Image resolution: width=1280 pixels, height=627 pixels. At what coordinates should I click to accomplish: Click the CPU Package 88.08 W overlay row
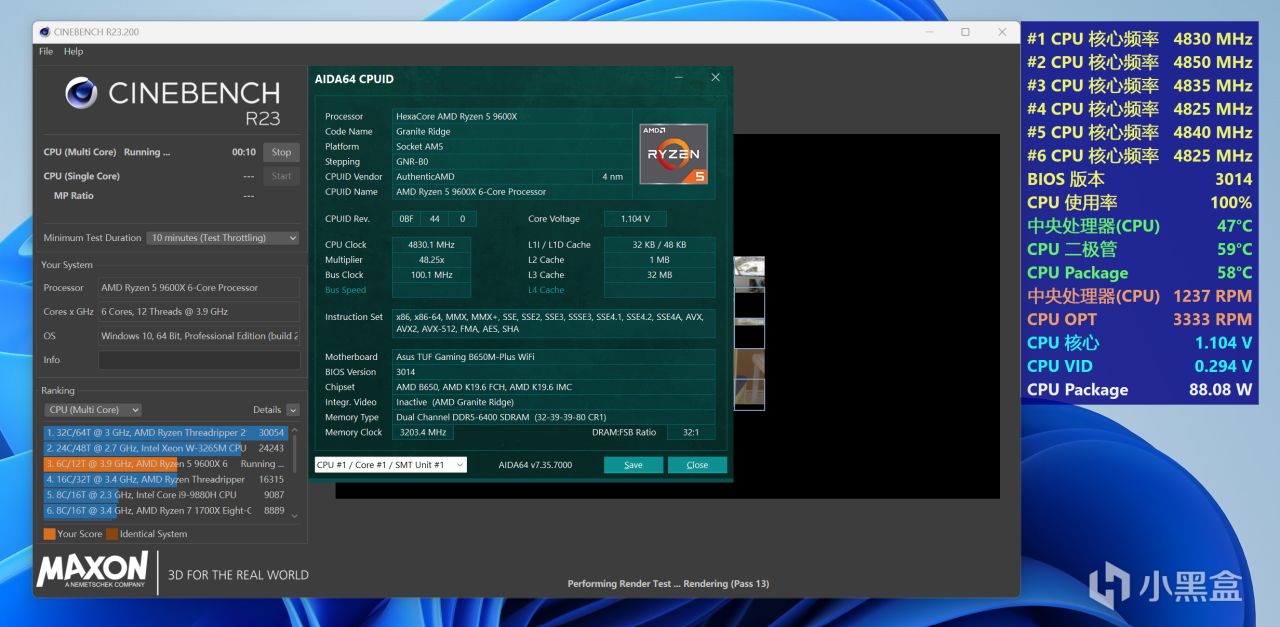(x=1140, y=389)
